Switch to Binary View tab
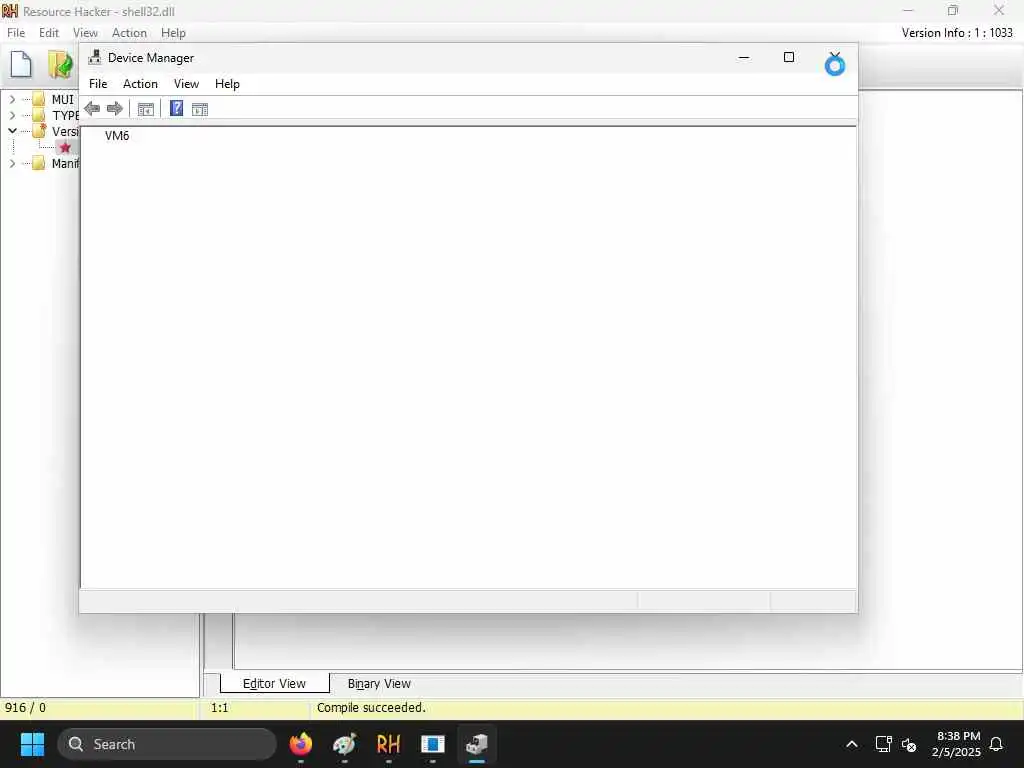The width and height of the screenshot is (1024, 768). coord(379,683)
